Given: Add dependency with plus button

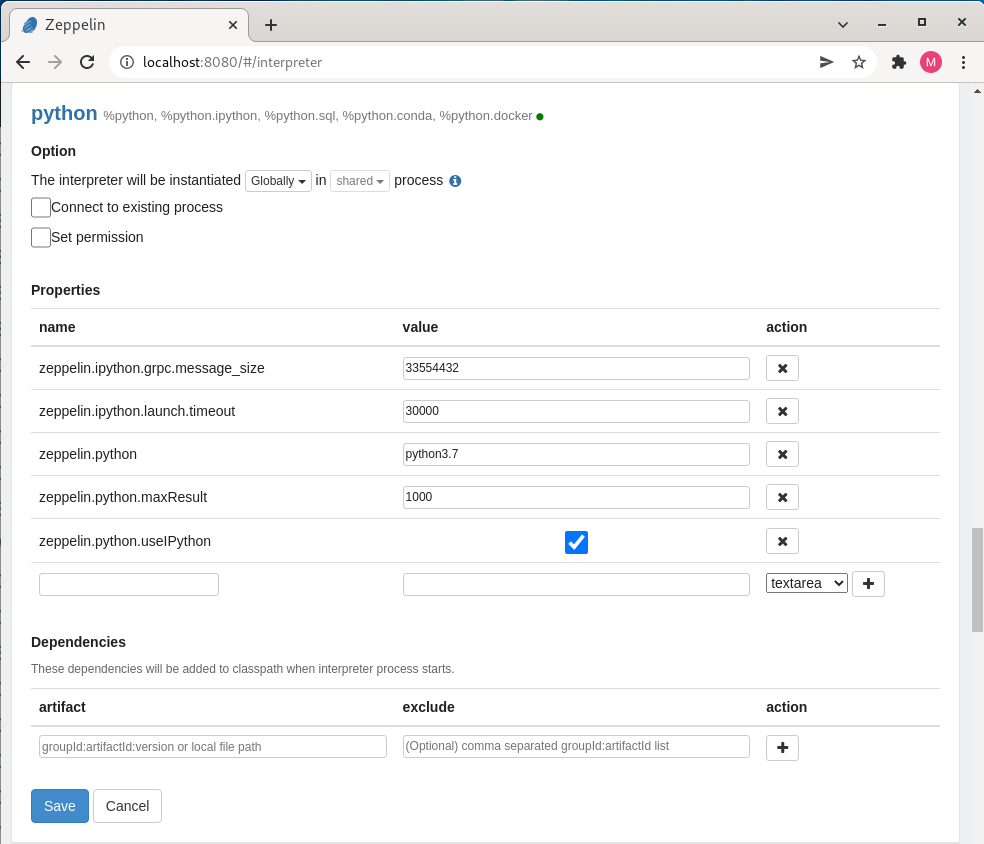Looking at the screenshot, I should [x=782, y=747].
